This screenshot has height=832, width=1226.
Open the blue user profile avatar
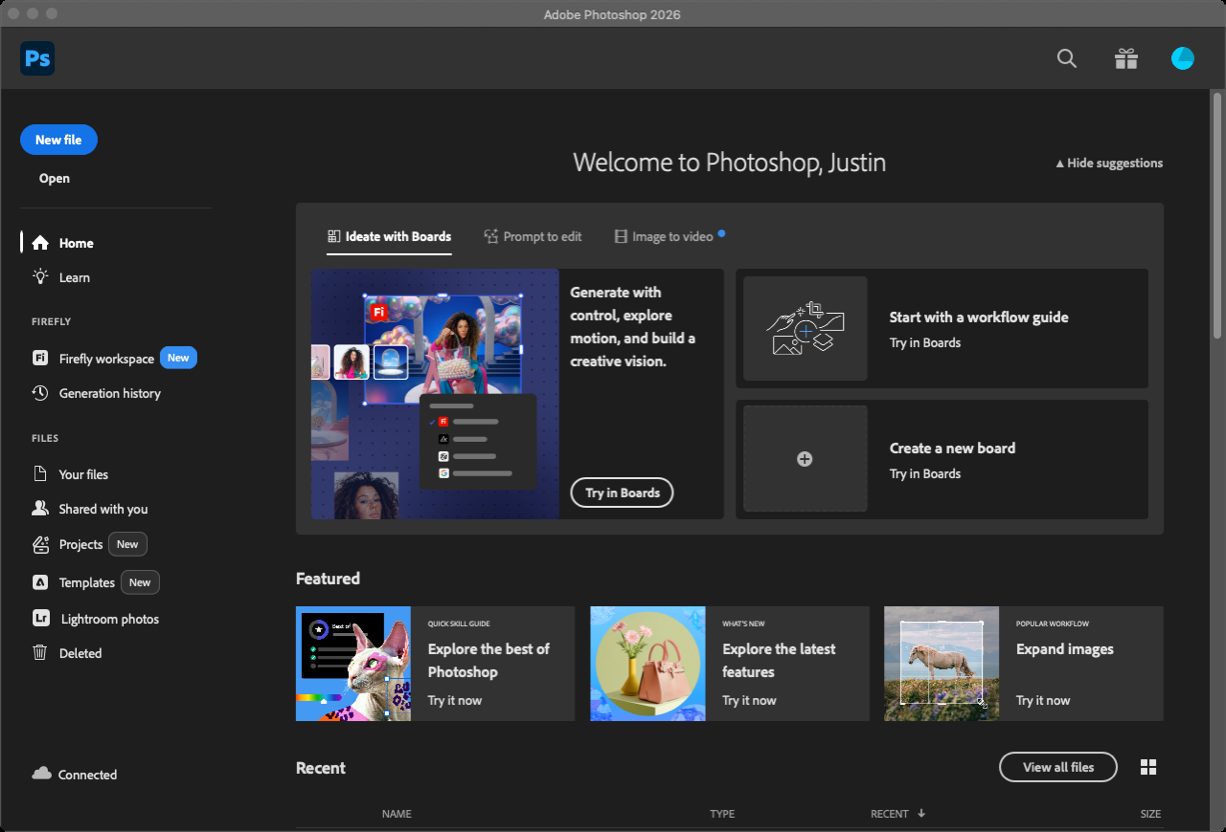tap(1183, 58)
